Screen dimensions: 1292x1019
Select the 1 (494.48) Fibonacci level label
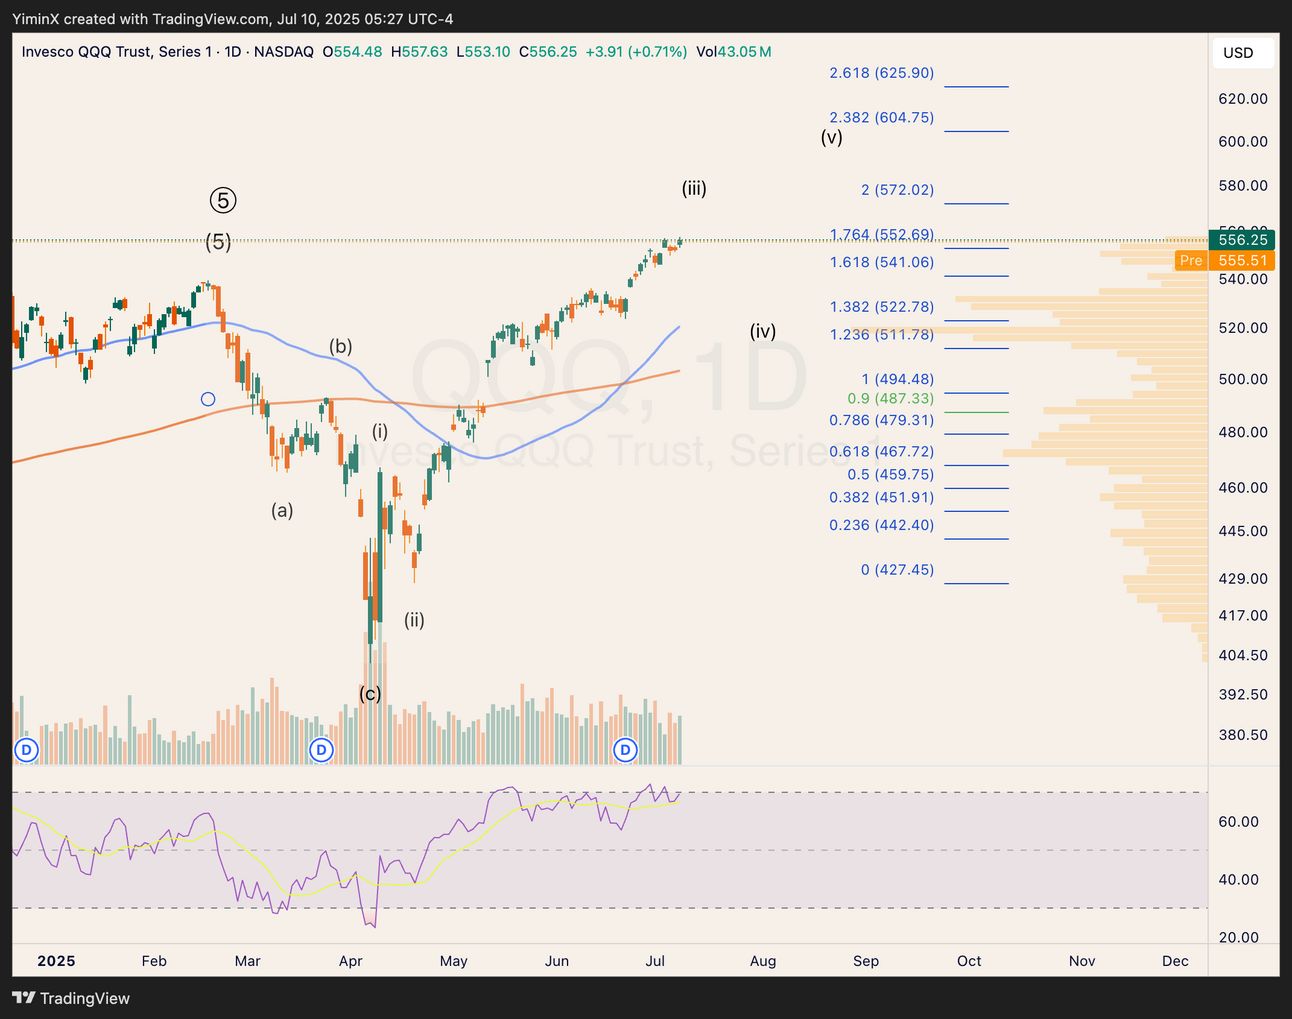(897, 379)
